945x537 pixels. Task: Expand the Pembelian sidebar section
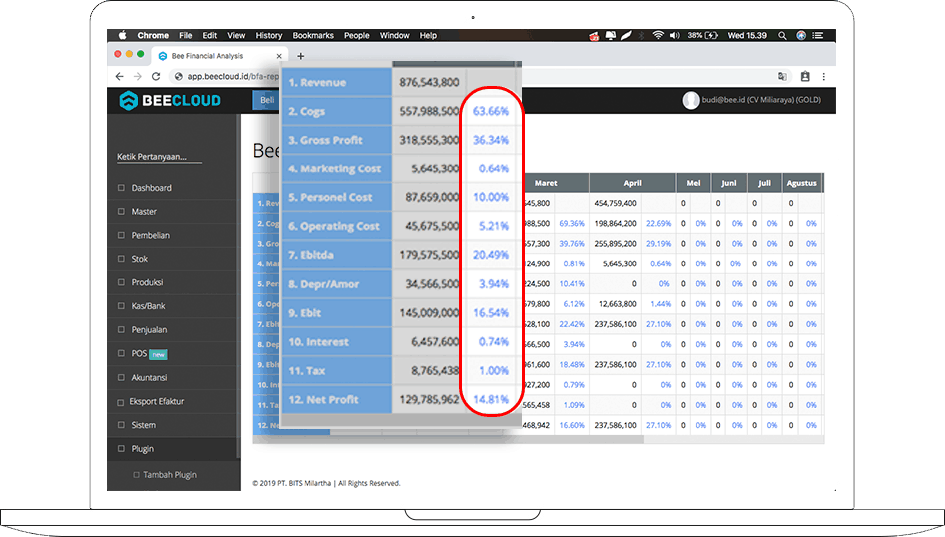pos(150,235)
